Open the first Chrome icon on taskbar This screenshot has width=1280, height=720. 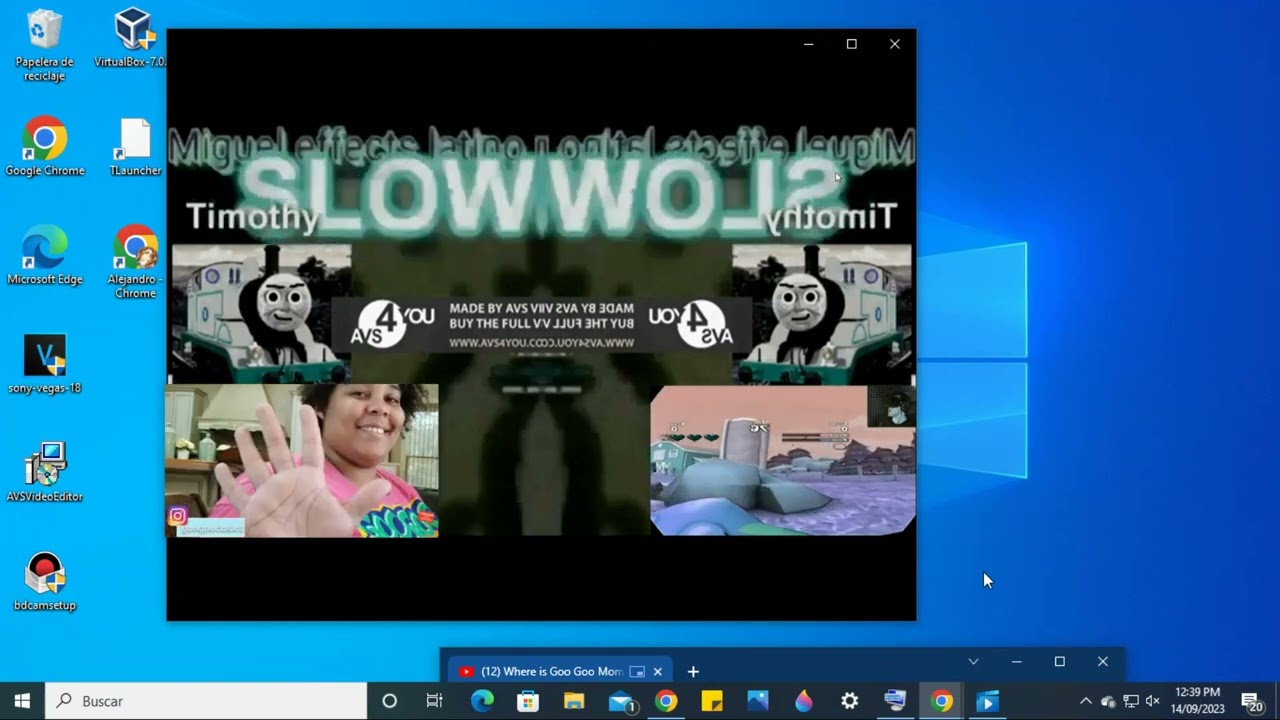[666, 701]
